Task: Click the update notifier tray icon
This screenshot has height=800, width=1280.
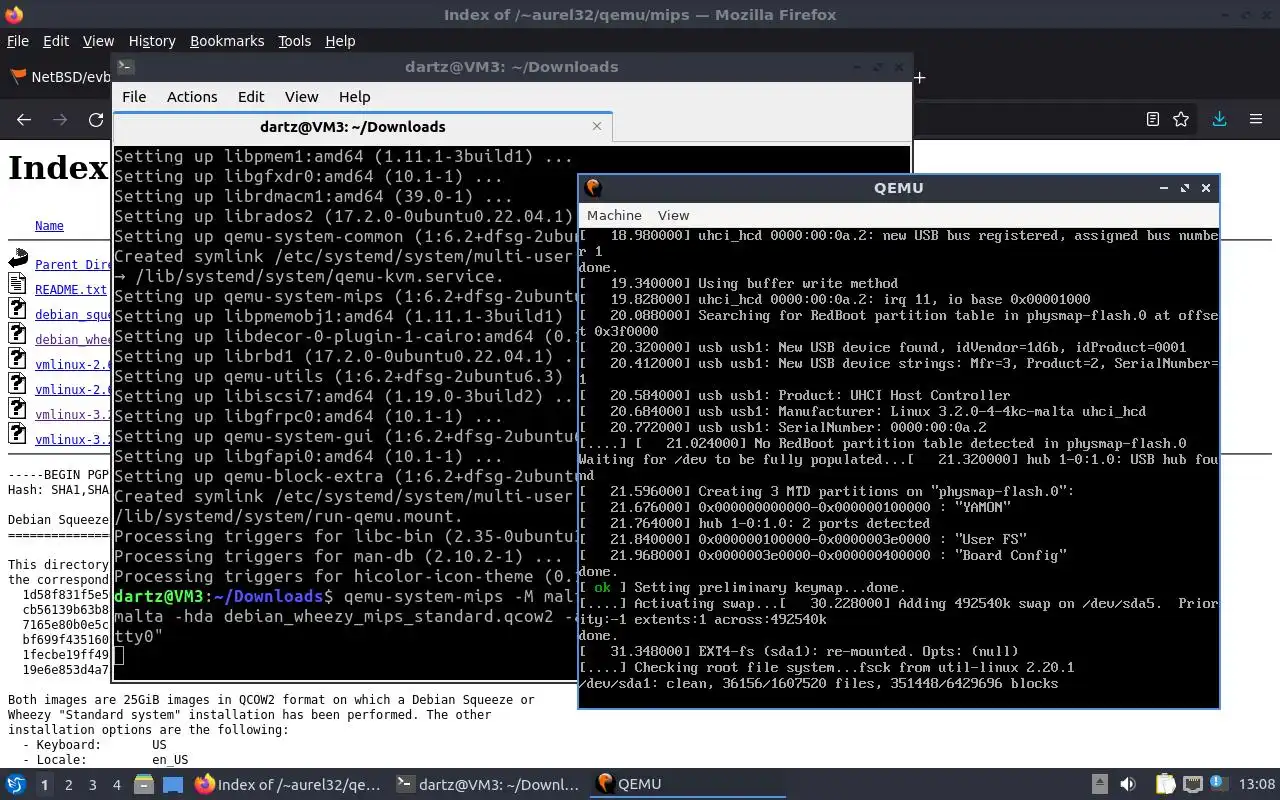Action: [x=1219, y=784]
